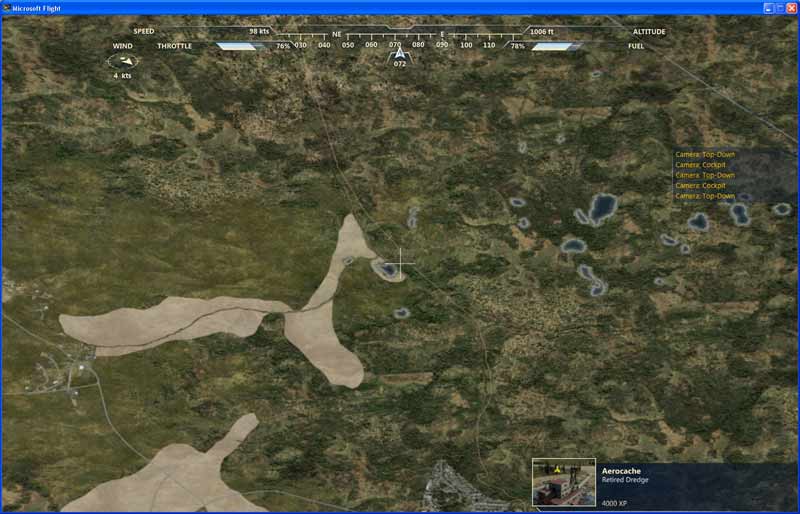Click the fuel level bar
Viewport: 800px width, 514px height.
click(557, 46)
